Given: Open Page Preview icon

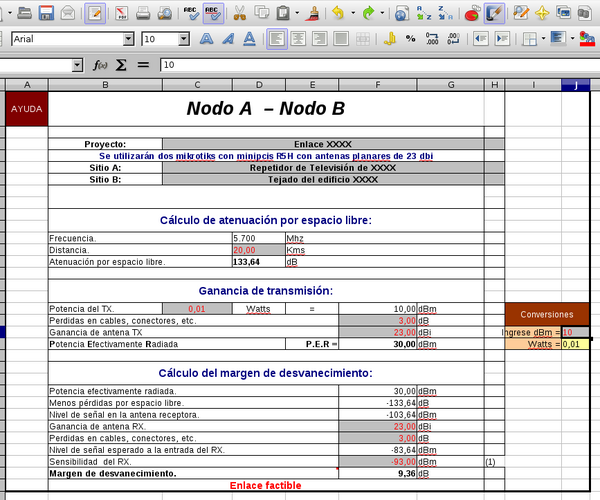Looking at the screenshot, I should [165, 13].
